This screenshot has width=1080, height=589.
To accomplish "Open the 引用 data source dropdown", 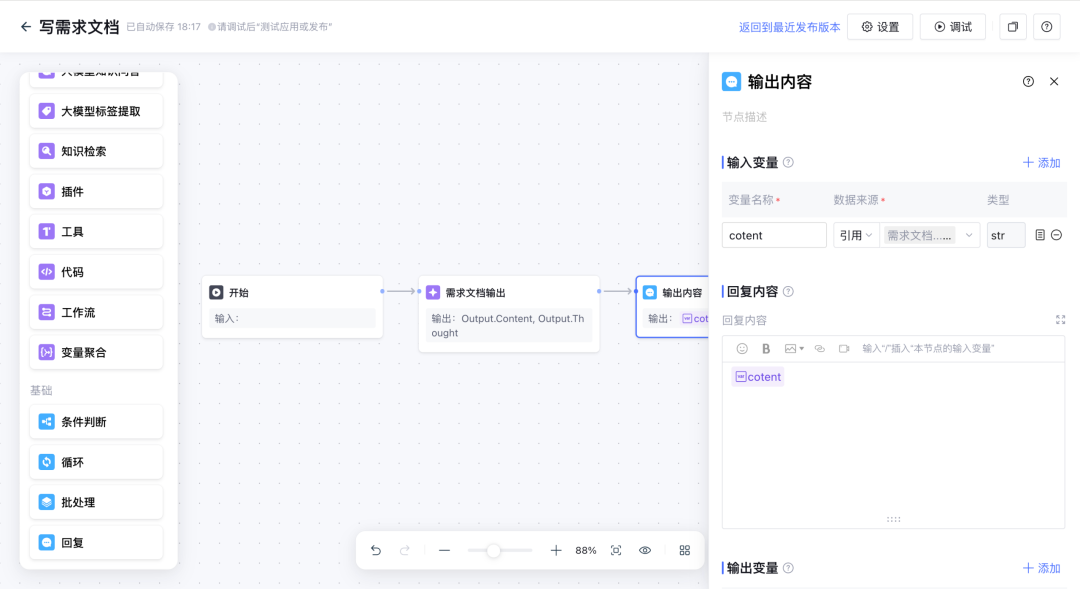I will (x=856, y=234).
